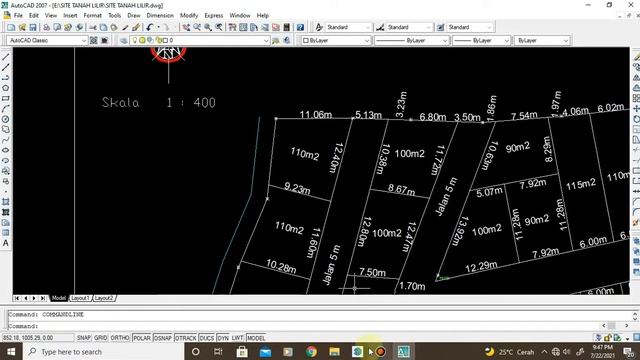Undo the last action

pos(149,27)
